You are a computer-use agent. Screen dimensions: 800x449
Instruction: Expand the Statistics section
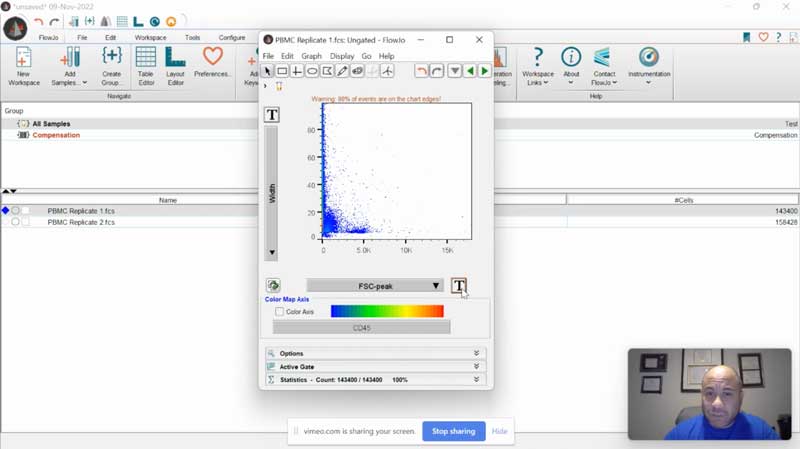coord(376,380)
